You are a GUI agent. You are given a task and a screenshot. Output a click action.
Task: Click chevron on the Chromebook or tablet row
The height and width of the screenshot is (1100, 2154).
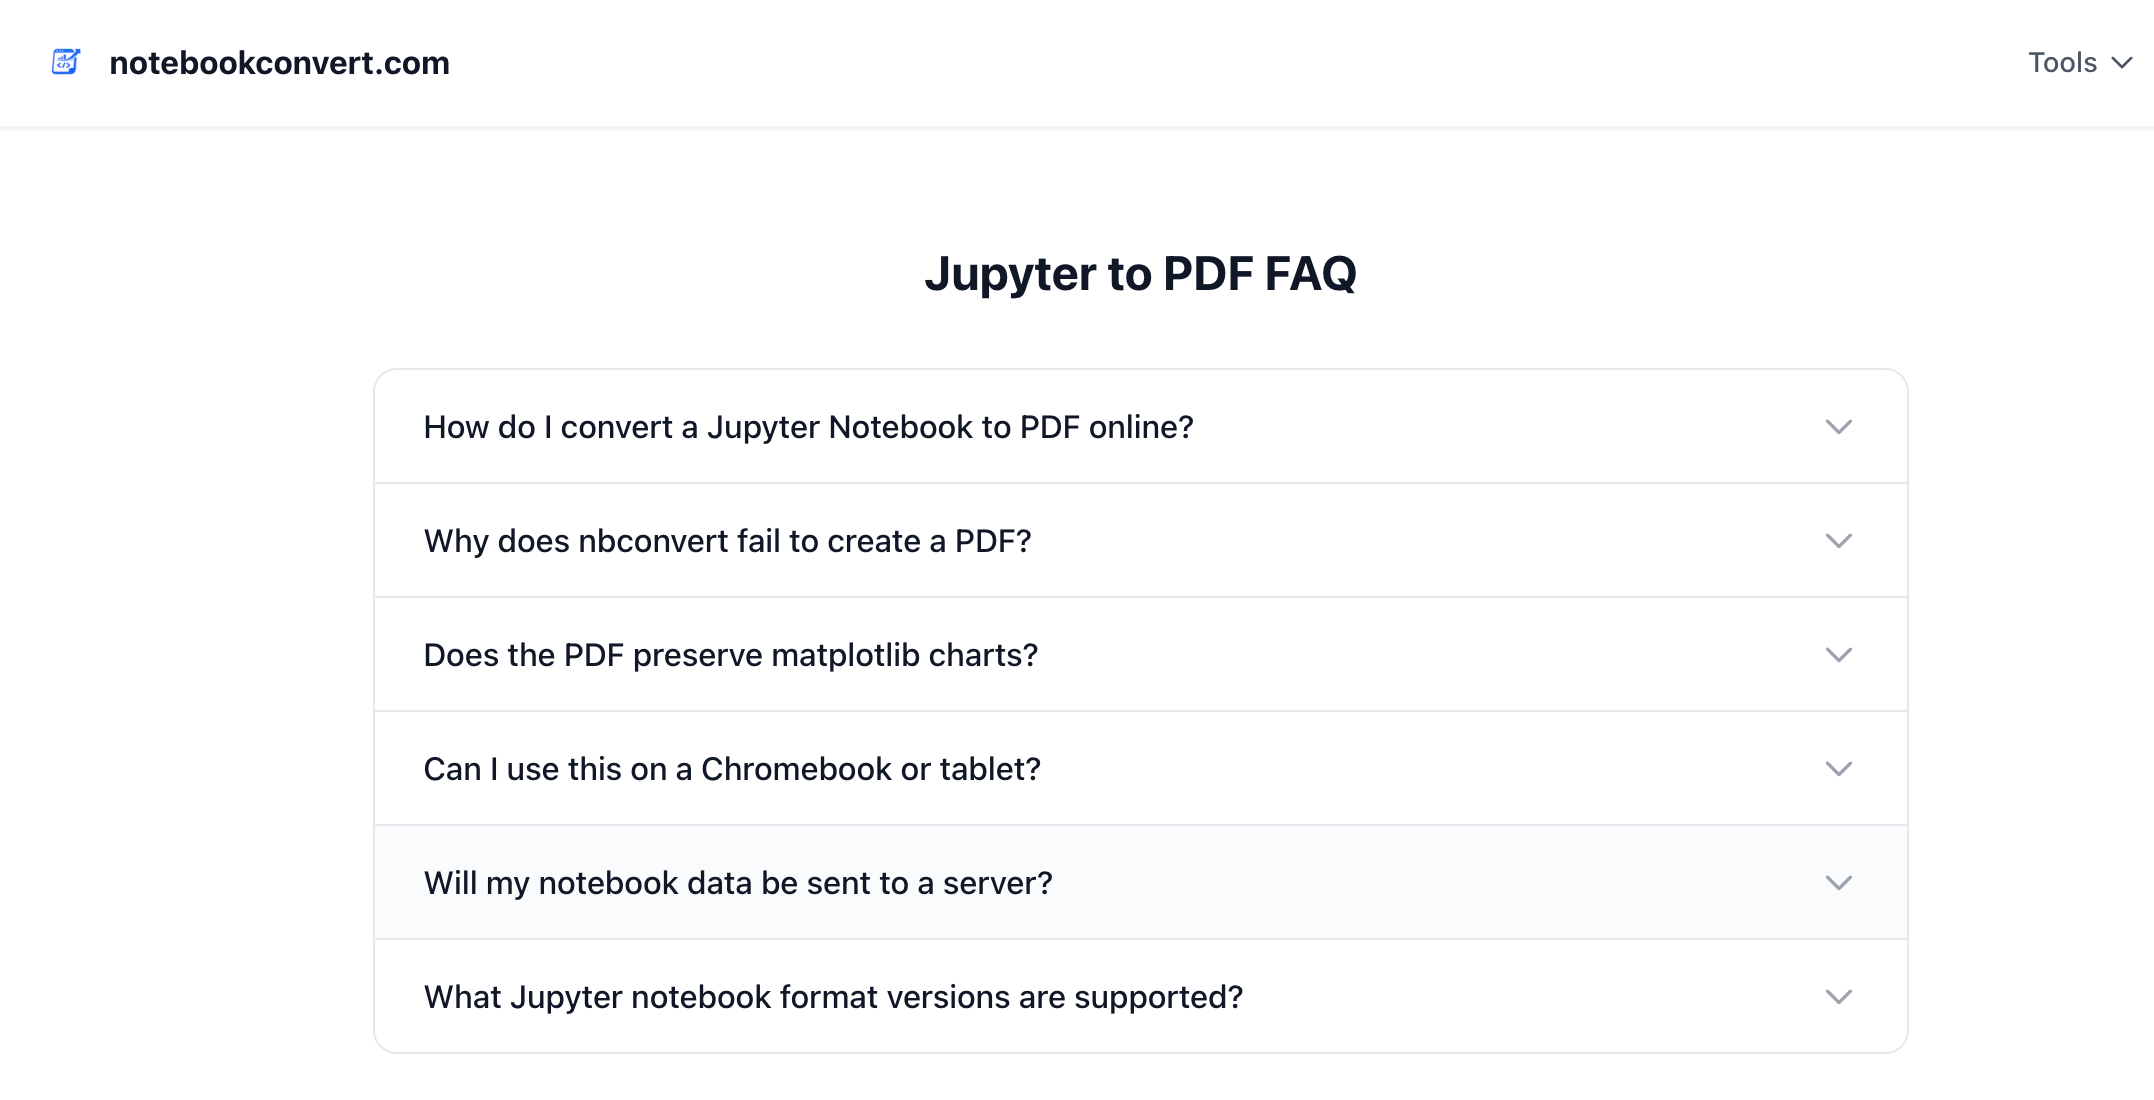(x=1838, y=769)
